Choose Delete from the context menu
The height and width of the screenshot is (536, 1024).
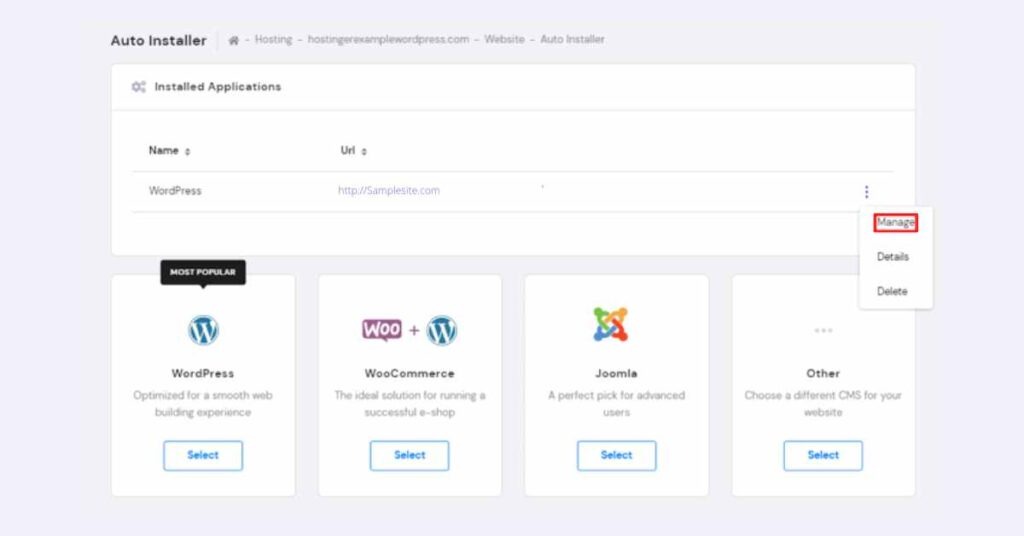point(892,291)
